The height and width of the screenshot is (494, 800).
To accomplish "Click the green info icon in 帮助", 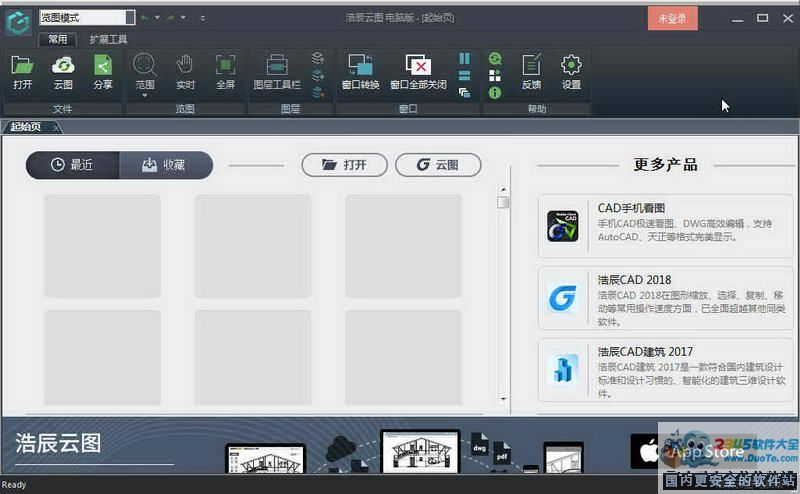I will tap(495, 92).
